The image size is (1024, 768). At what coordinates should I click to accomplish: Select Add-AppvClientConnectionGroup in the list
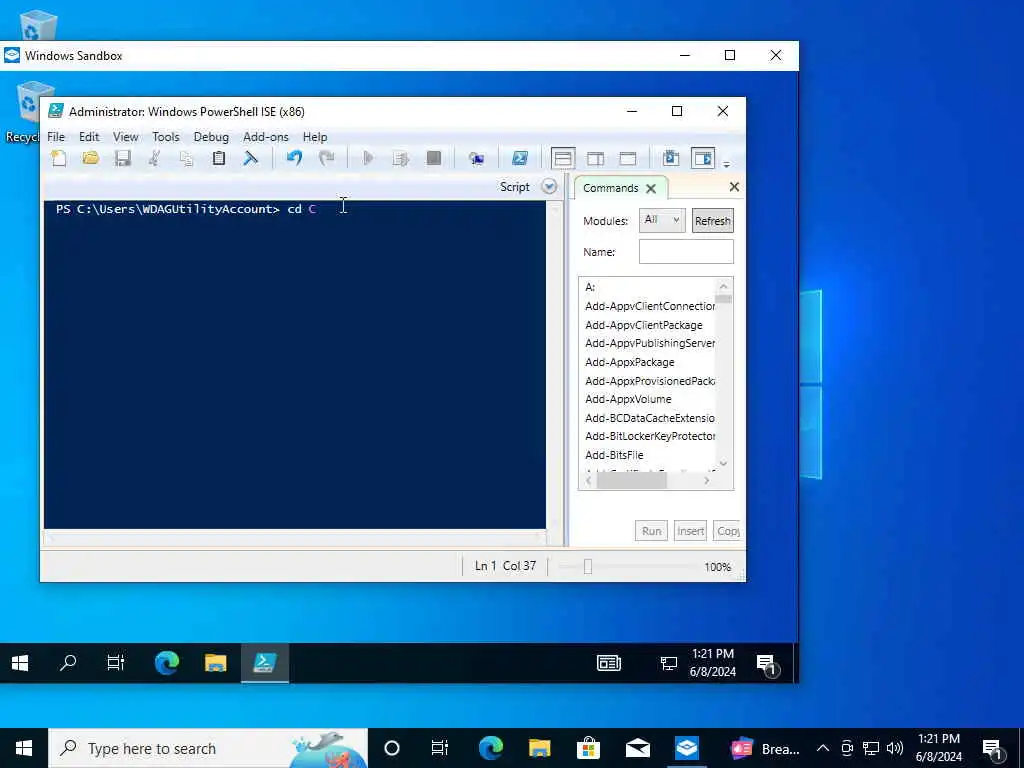pos(650,306)
